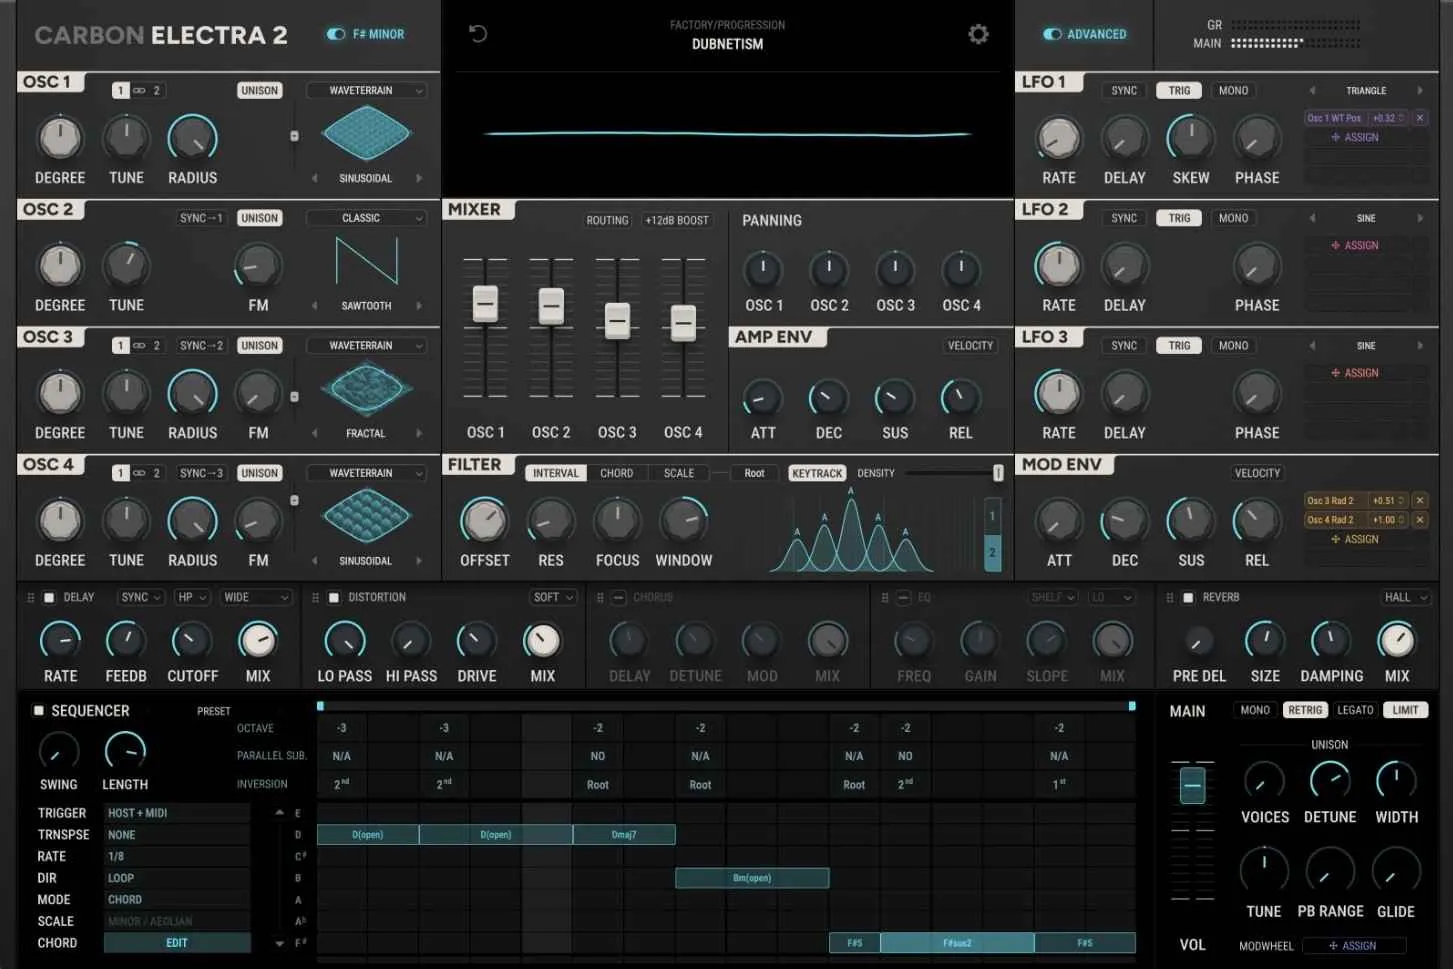1453x969 pixels.
Task: Enable the DELAY effect checkbox
Action: (49, 598)
